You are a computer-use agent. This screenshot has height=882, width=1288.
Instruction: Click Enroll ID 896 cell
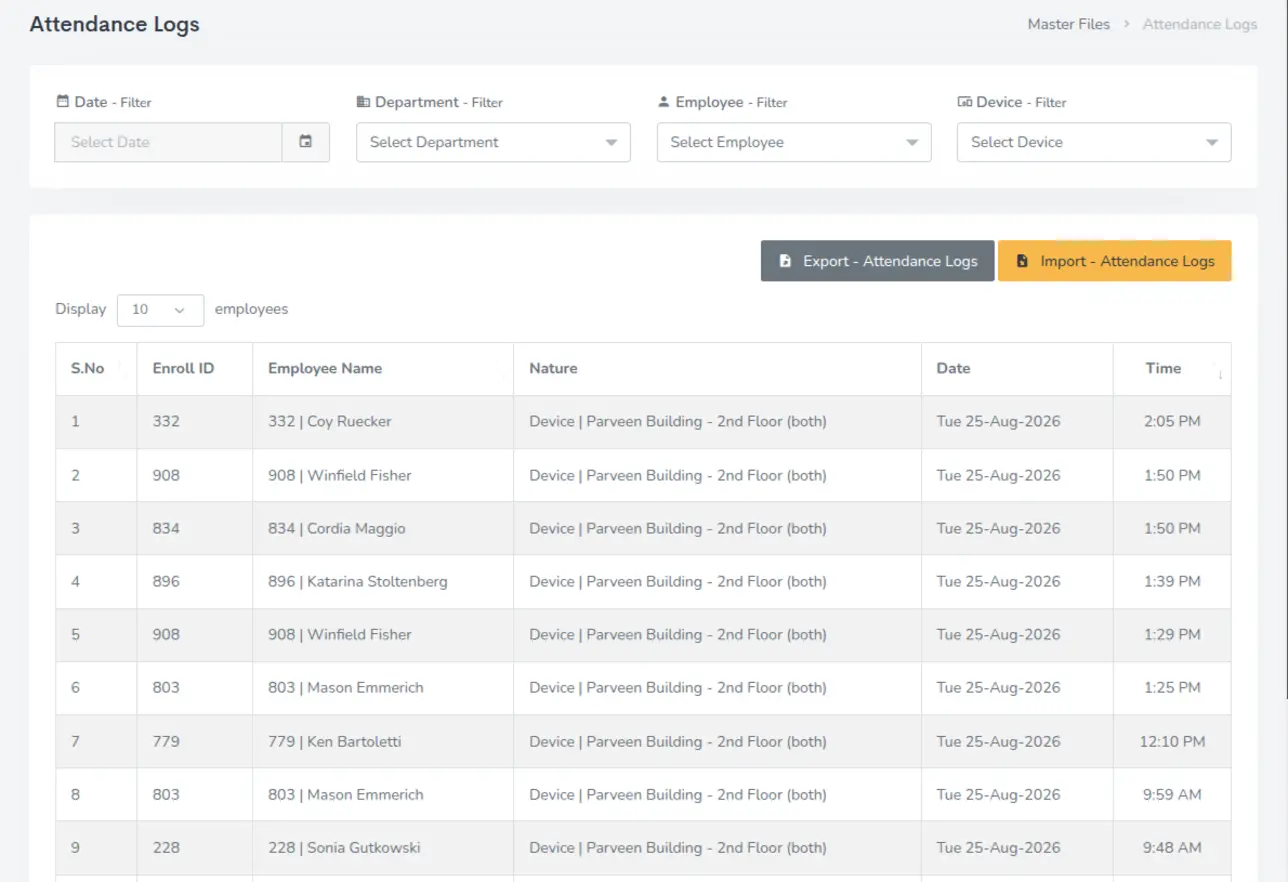[195, 581]
